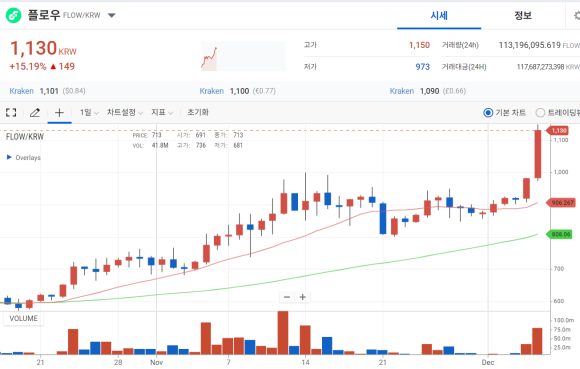Zoom in chart with plus button

tap(303, 297)
